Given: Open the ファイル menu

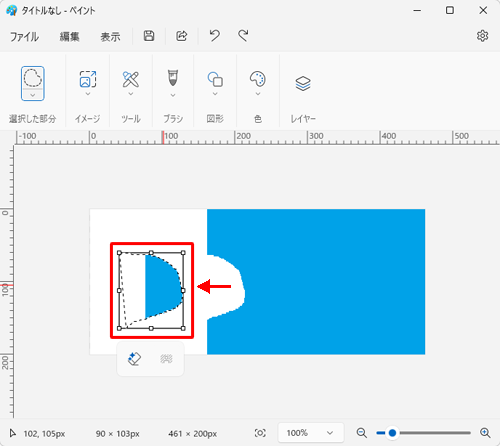Looking at the screenshot, I should tap(24, 36).
